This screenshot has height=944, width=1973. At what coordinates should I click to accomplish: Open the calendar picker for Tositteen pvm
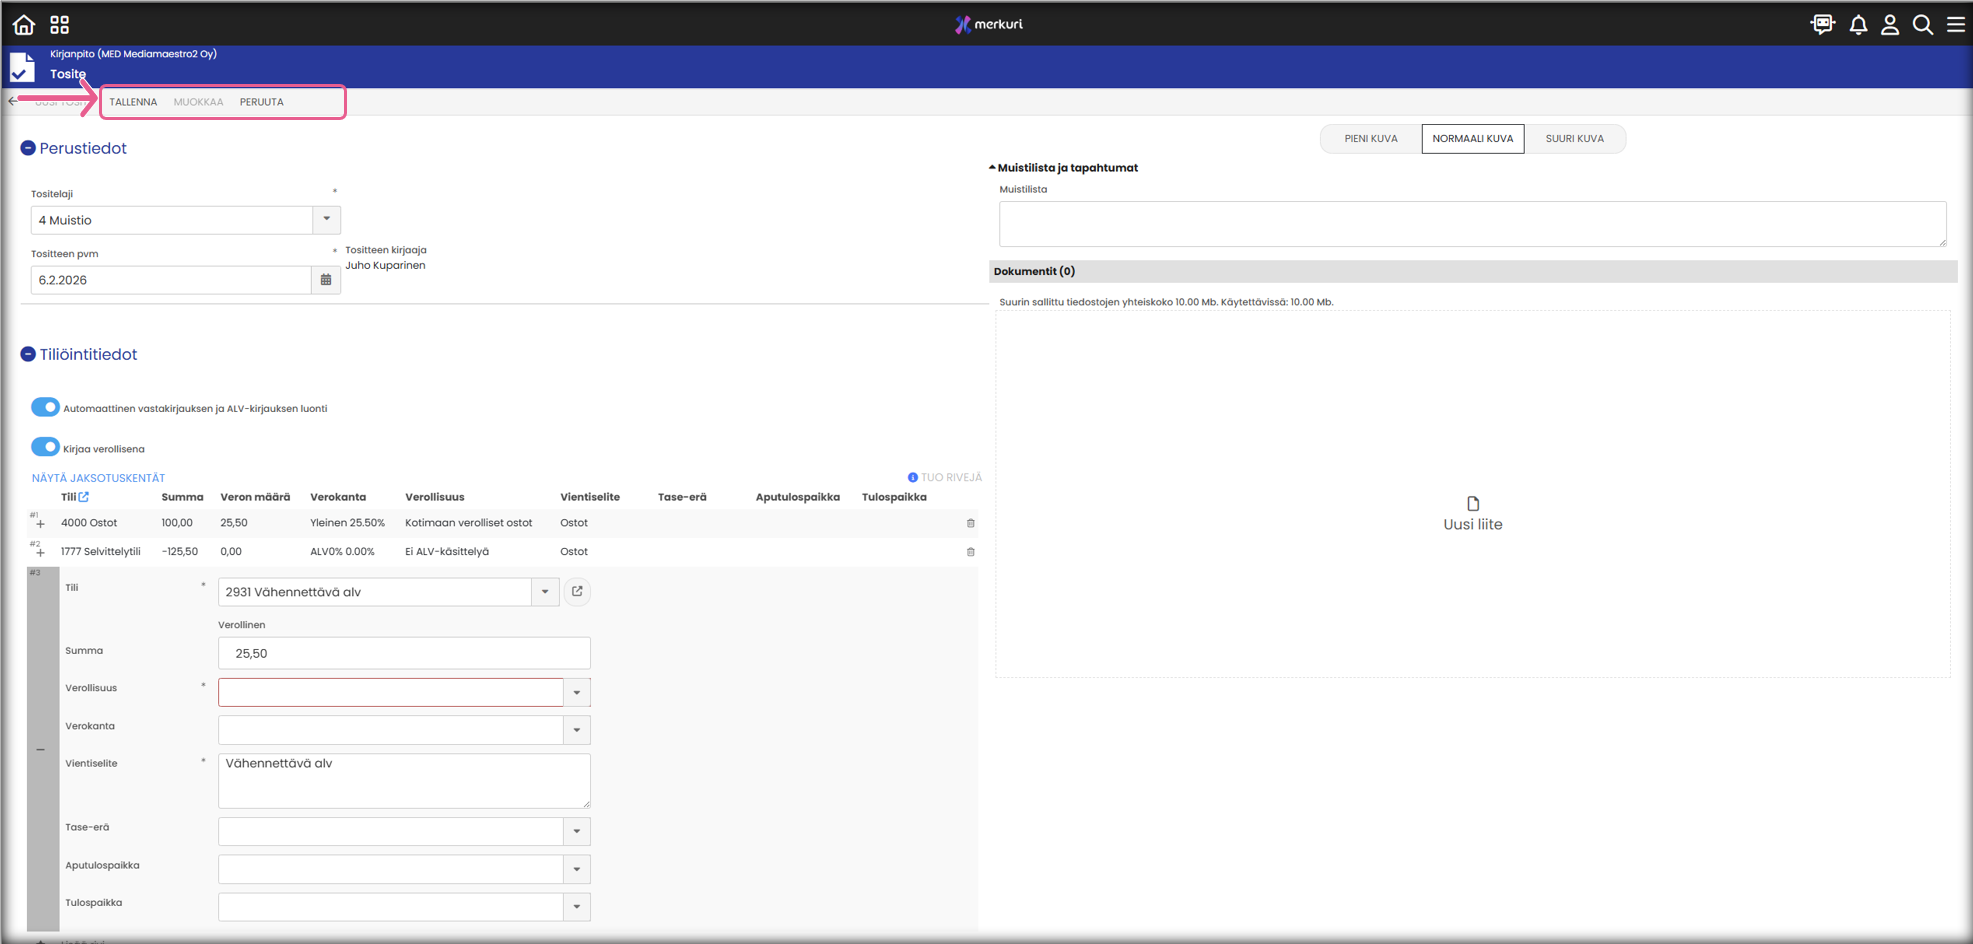(x=326, y=280)
